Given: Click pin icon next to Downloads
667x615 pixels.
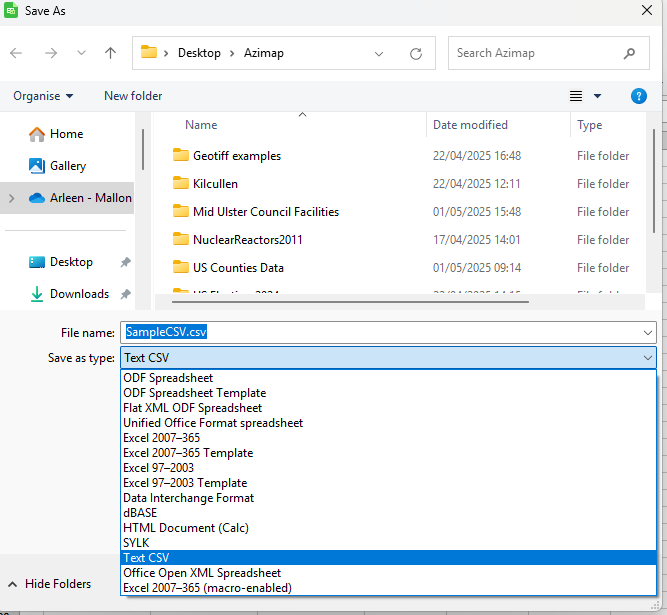Looking at the screenshot, I should point(125,294).
